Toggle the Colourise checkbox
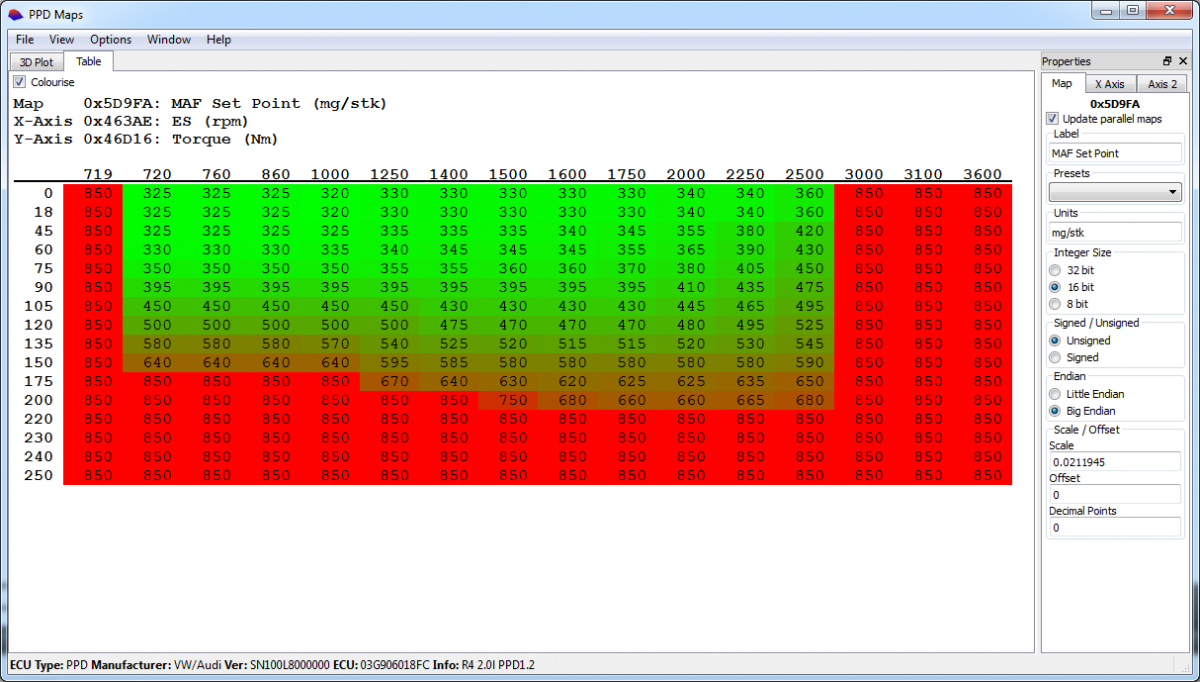The image size is (1200, 682). [19, 82]
